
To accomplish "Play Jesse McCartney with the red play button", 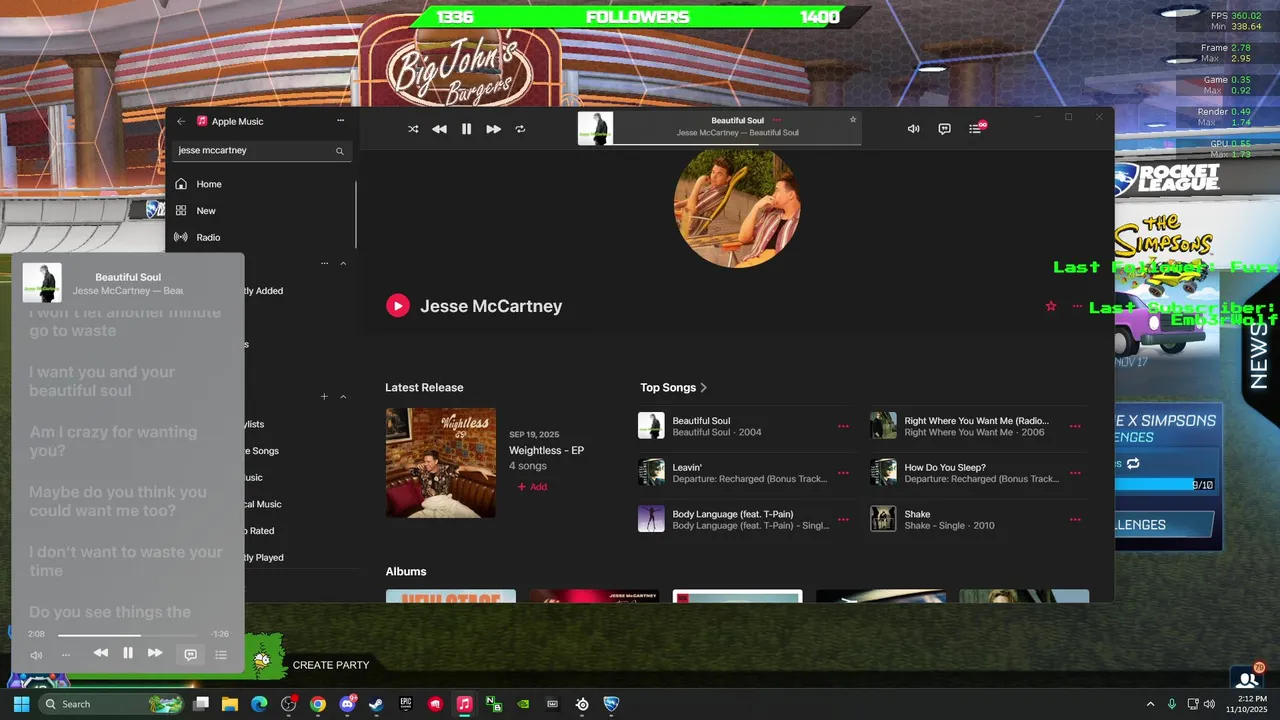I will click(x=398, y=306).
